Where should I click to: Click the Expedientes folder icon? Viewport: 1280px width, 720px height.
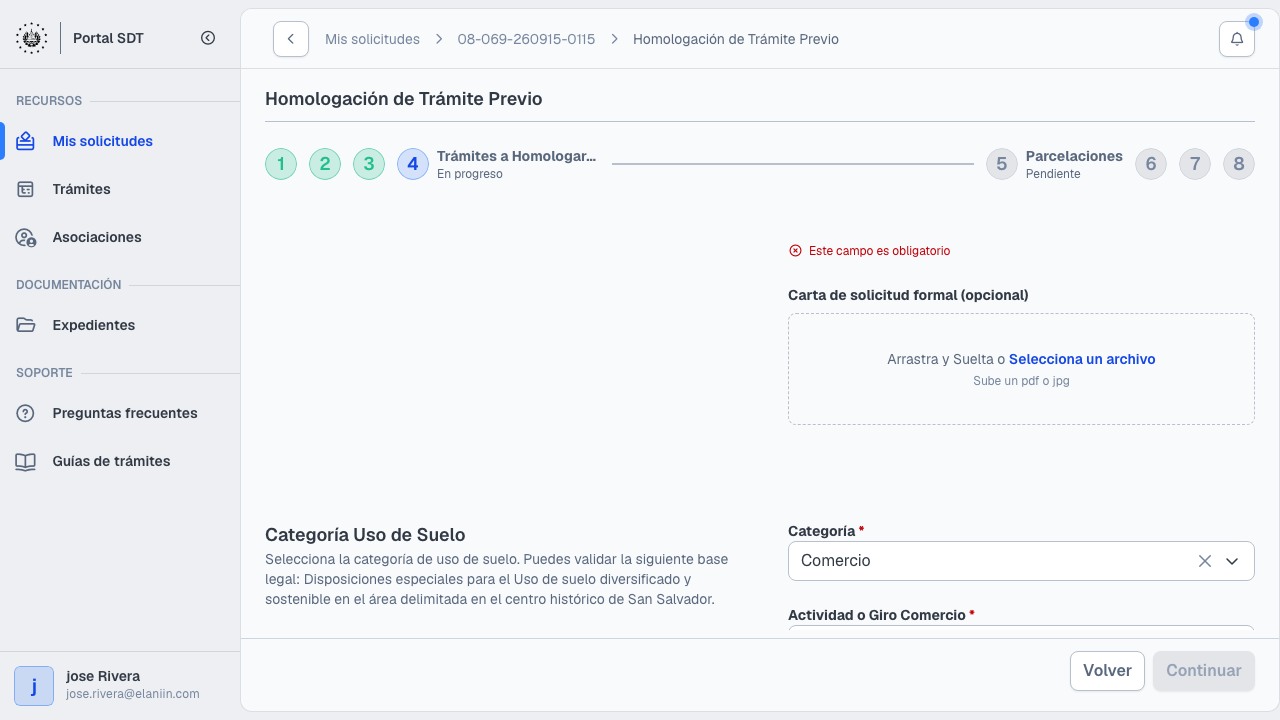(x=26, y=325)
